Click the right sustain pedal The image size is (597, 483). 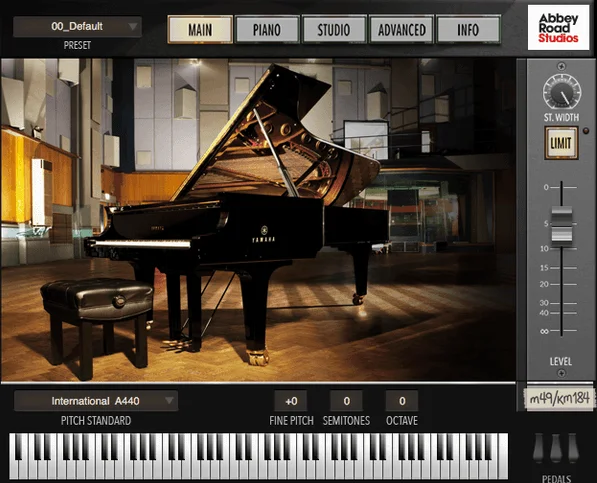click(573, 448)
